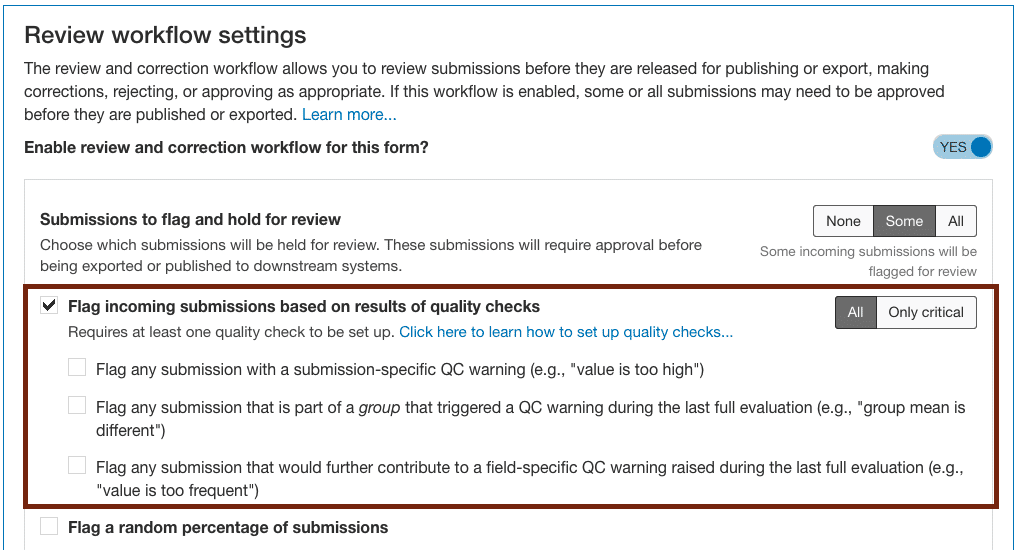This screenshot has width=1017, height=550.
Task: Check the "Flag a random percentage" checkbox
Action: pyautogui.click(x=49, y=526)
